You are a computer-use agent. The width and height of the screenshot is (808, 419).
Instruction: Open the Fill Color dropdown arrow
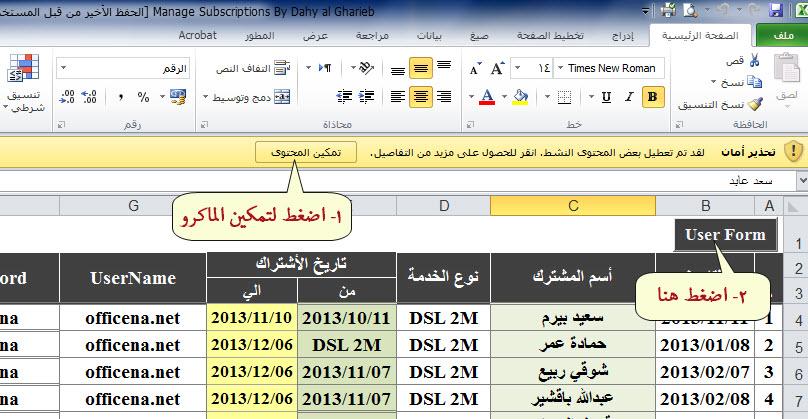coord(504,97)
